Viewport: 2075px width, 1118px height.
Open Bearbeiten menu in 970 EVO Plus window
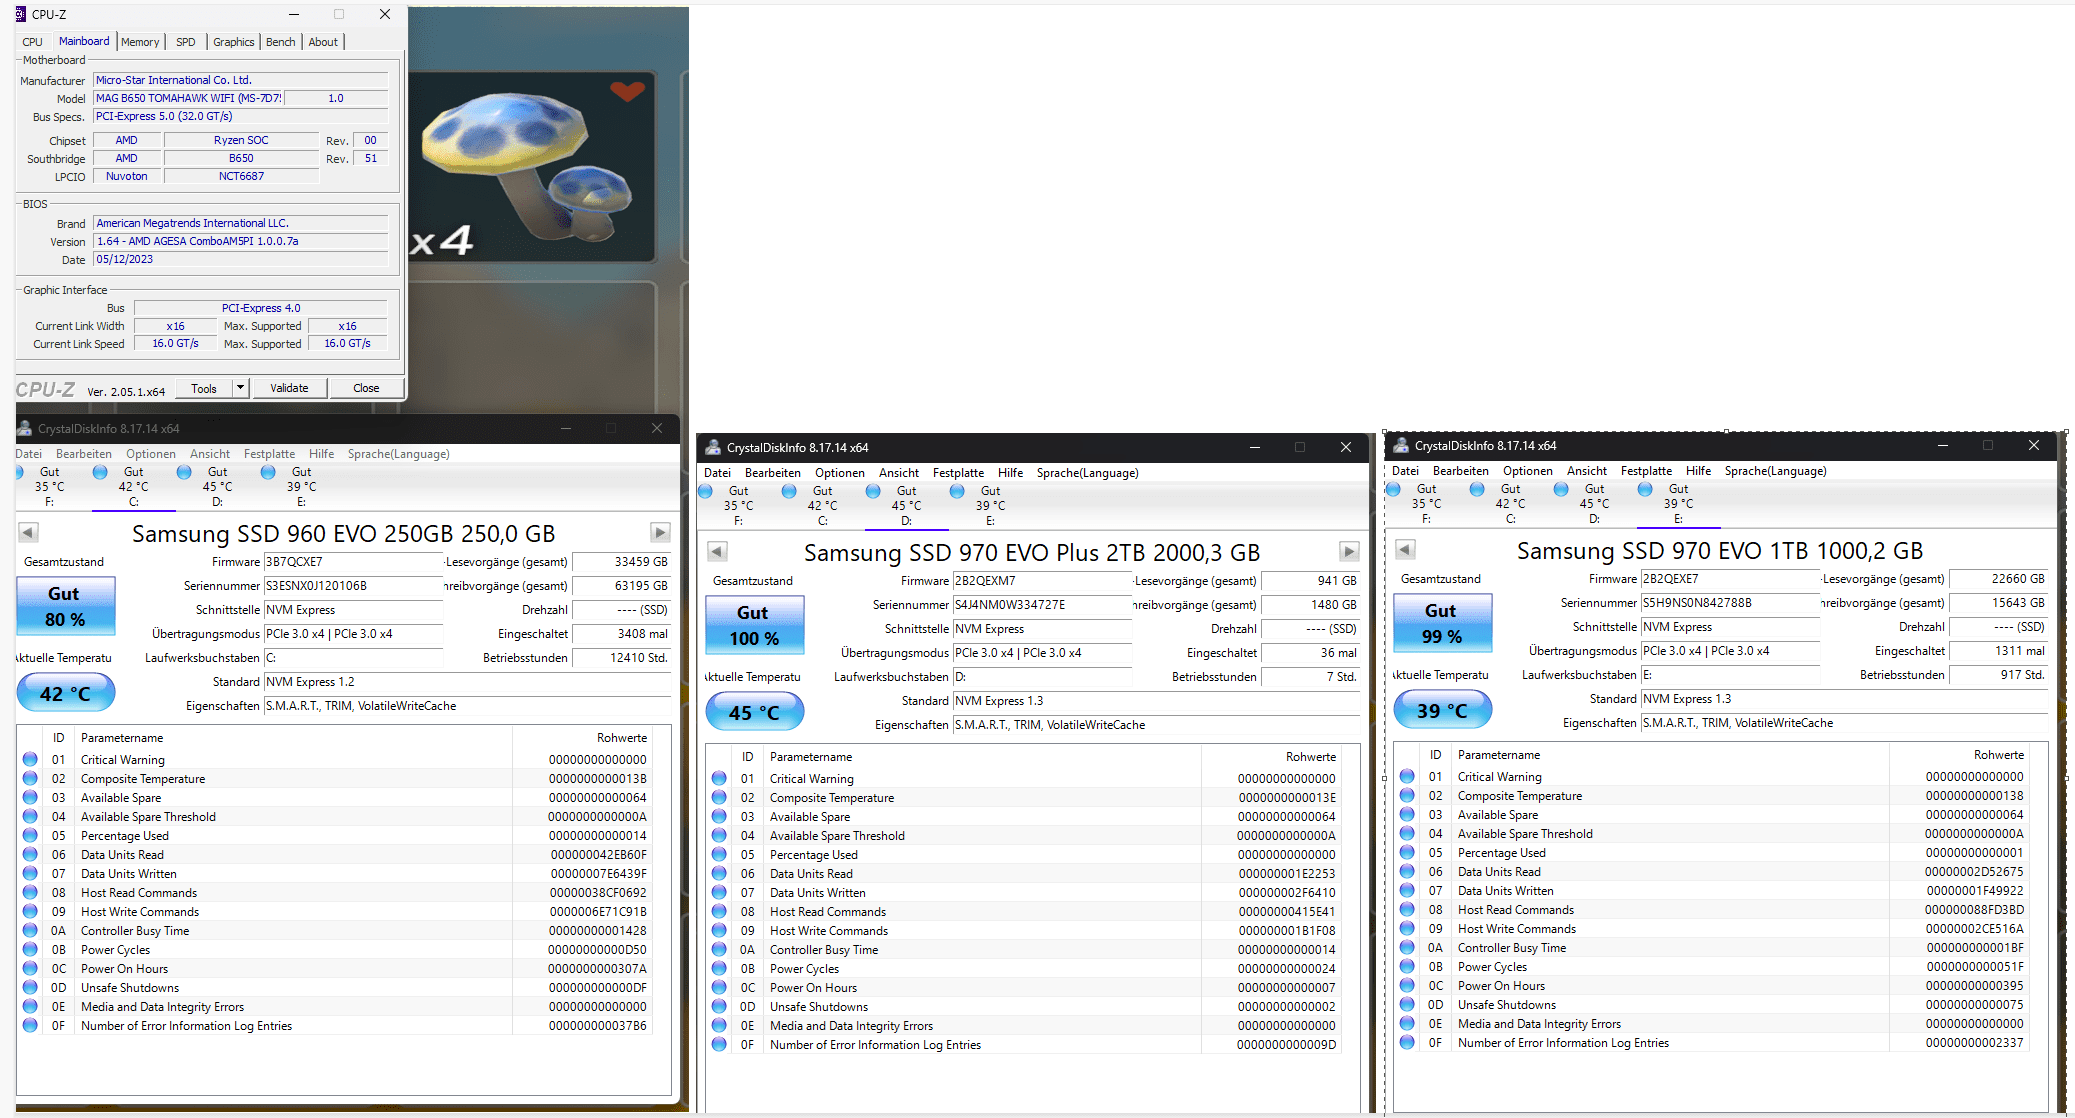pyautogui.click(x=772, y=473)
